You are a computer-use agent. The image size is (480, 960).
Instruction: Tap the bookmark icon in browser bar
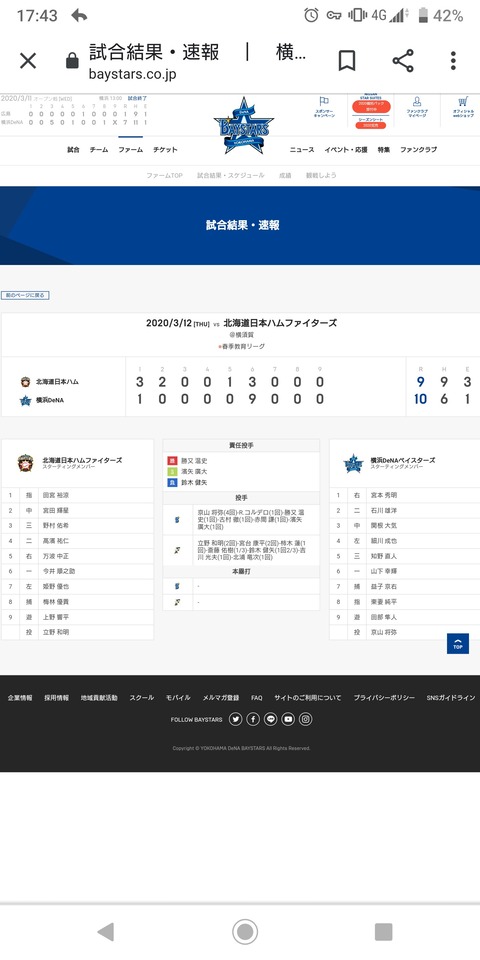click(x=347, y=61)
